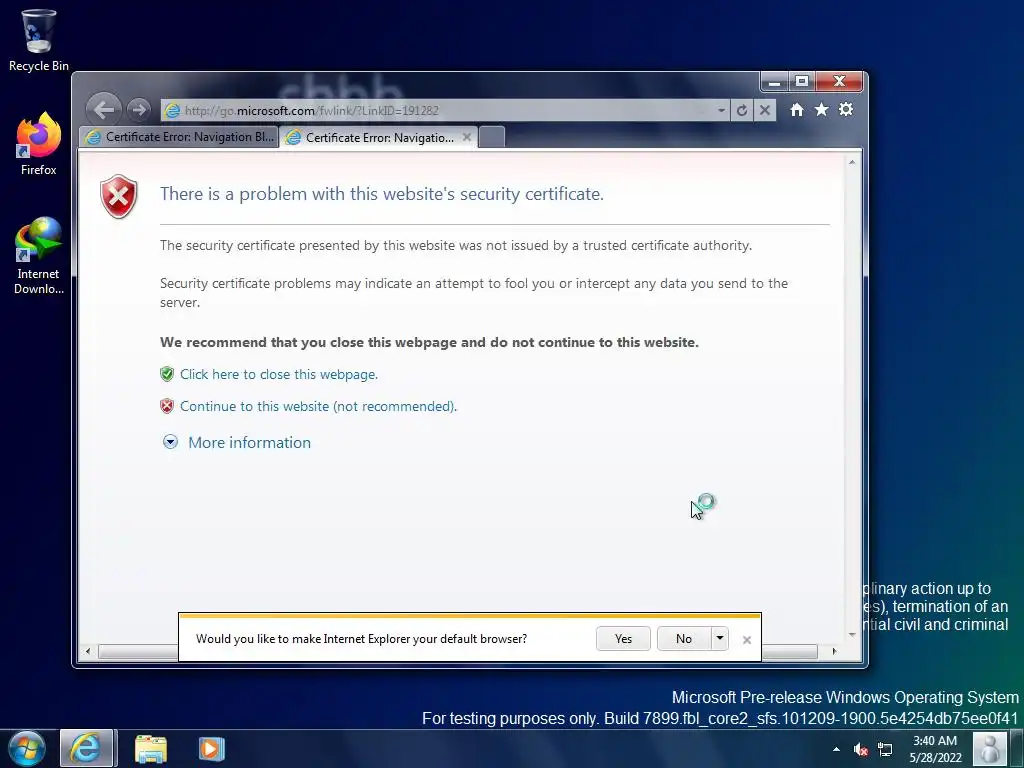Screen dimensions: 1024x768
Task: Click the certificate problem heading text
Action: click(x=382, y=194)
